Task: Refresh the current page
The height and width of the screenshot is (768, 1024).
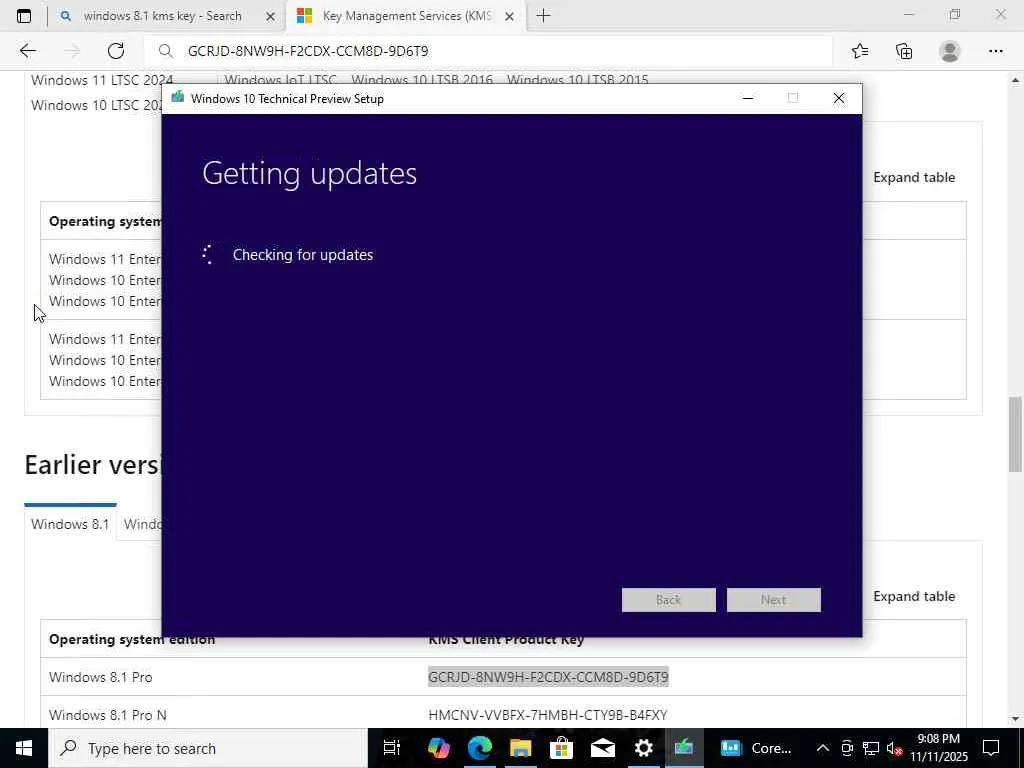Action: point(116,51)
